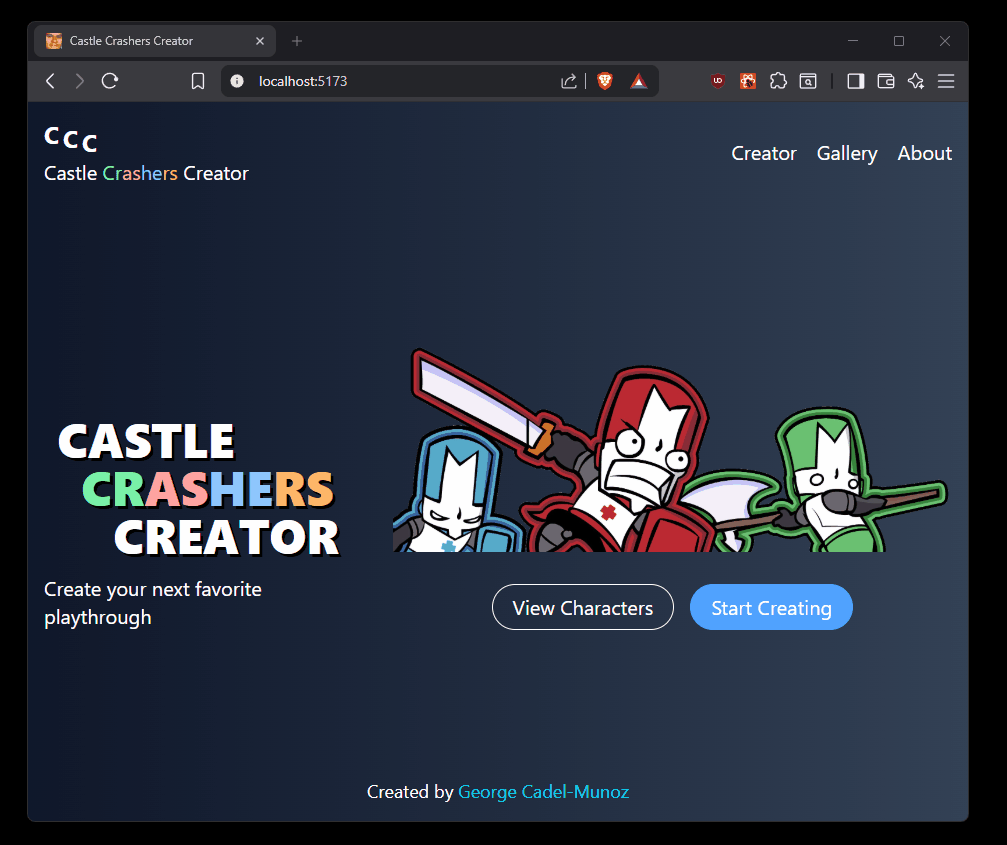
Task: Show the browser sidebar panel icon
Action: coord(855,81)
